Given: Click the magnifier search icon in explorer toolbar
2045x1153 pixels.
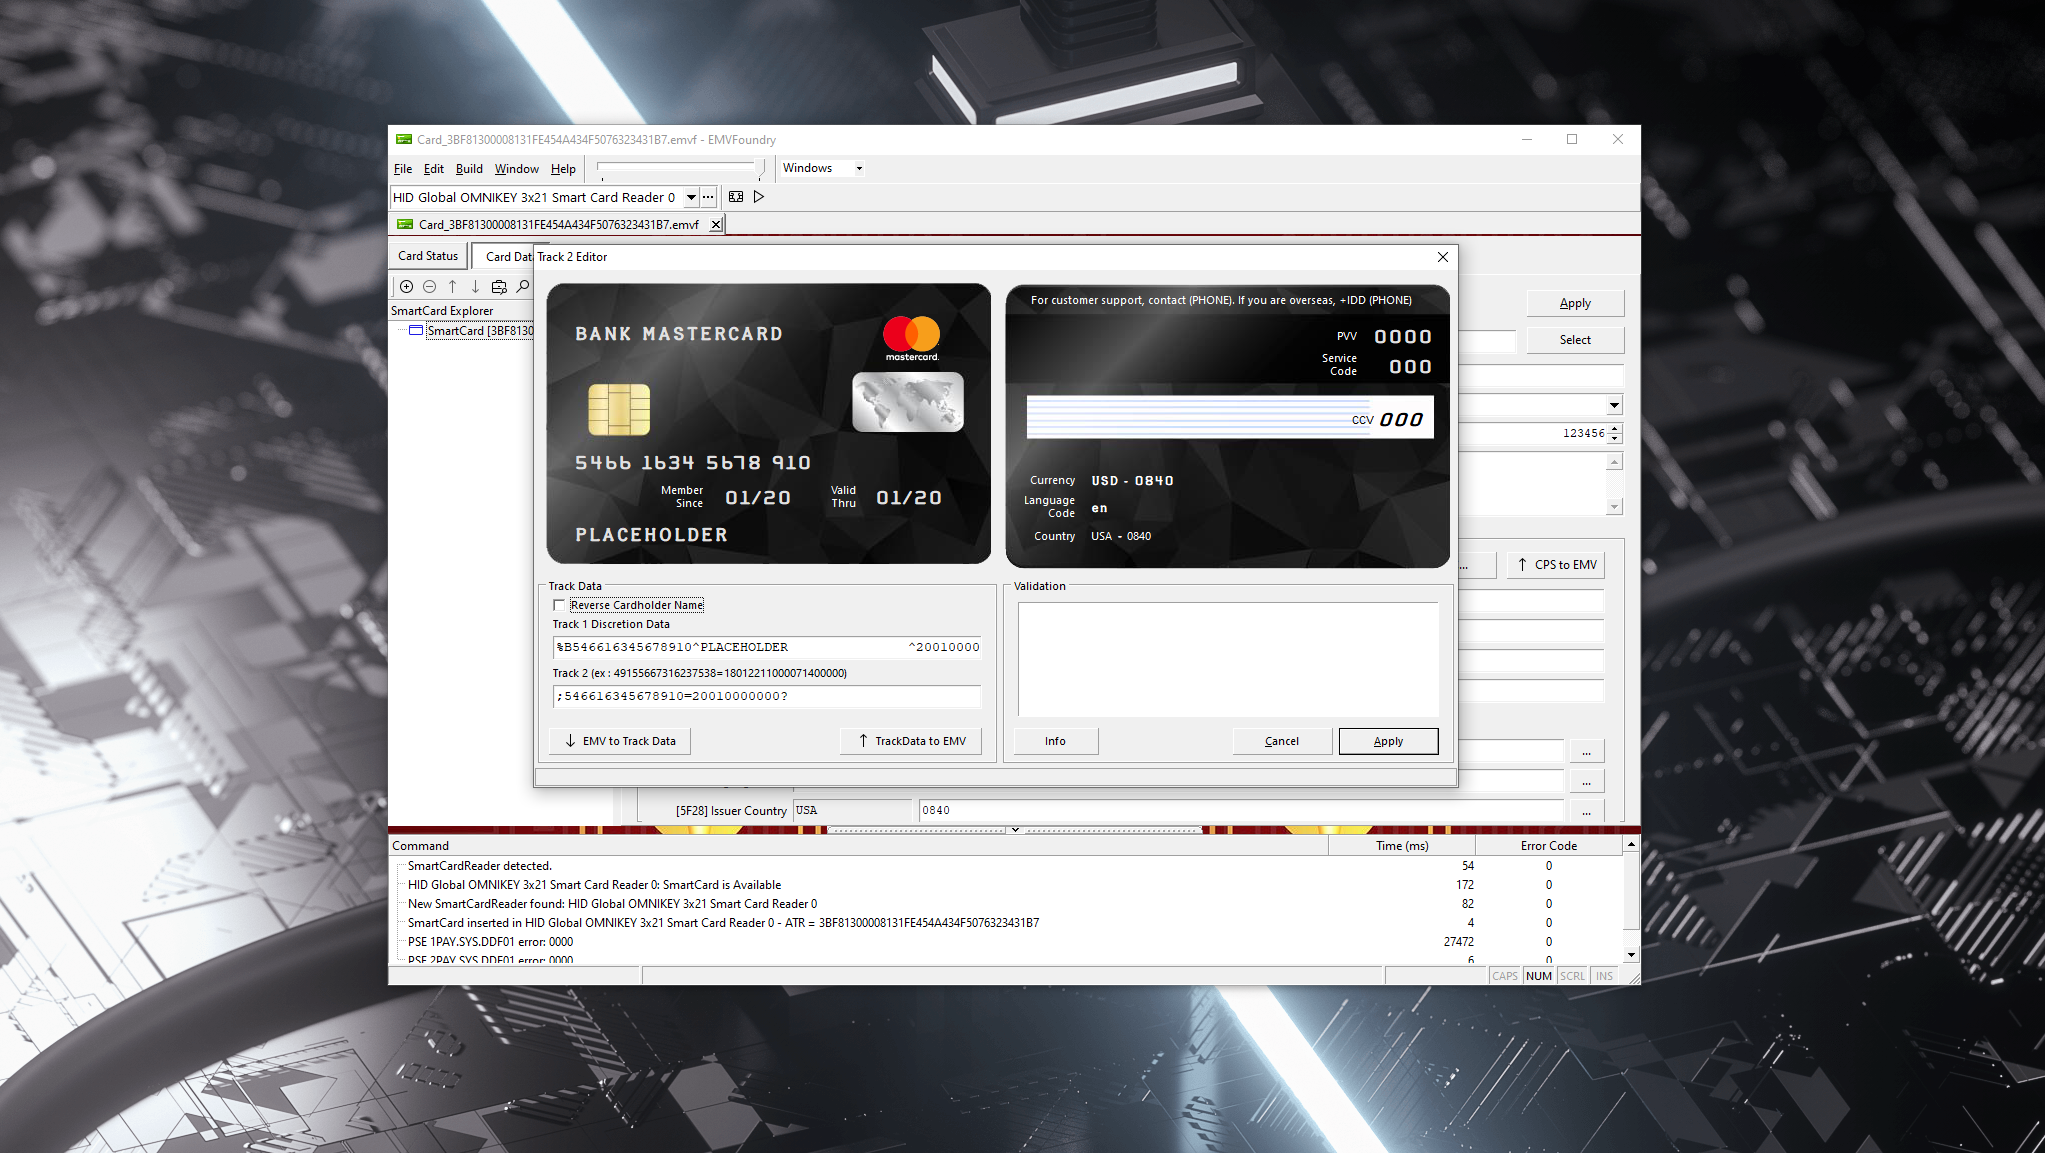Looking at the screenshot, I should [523, 287].
